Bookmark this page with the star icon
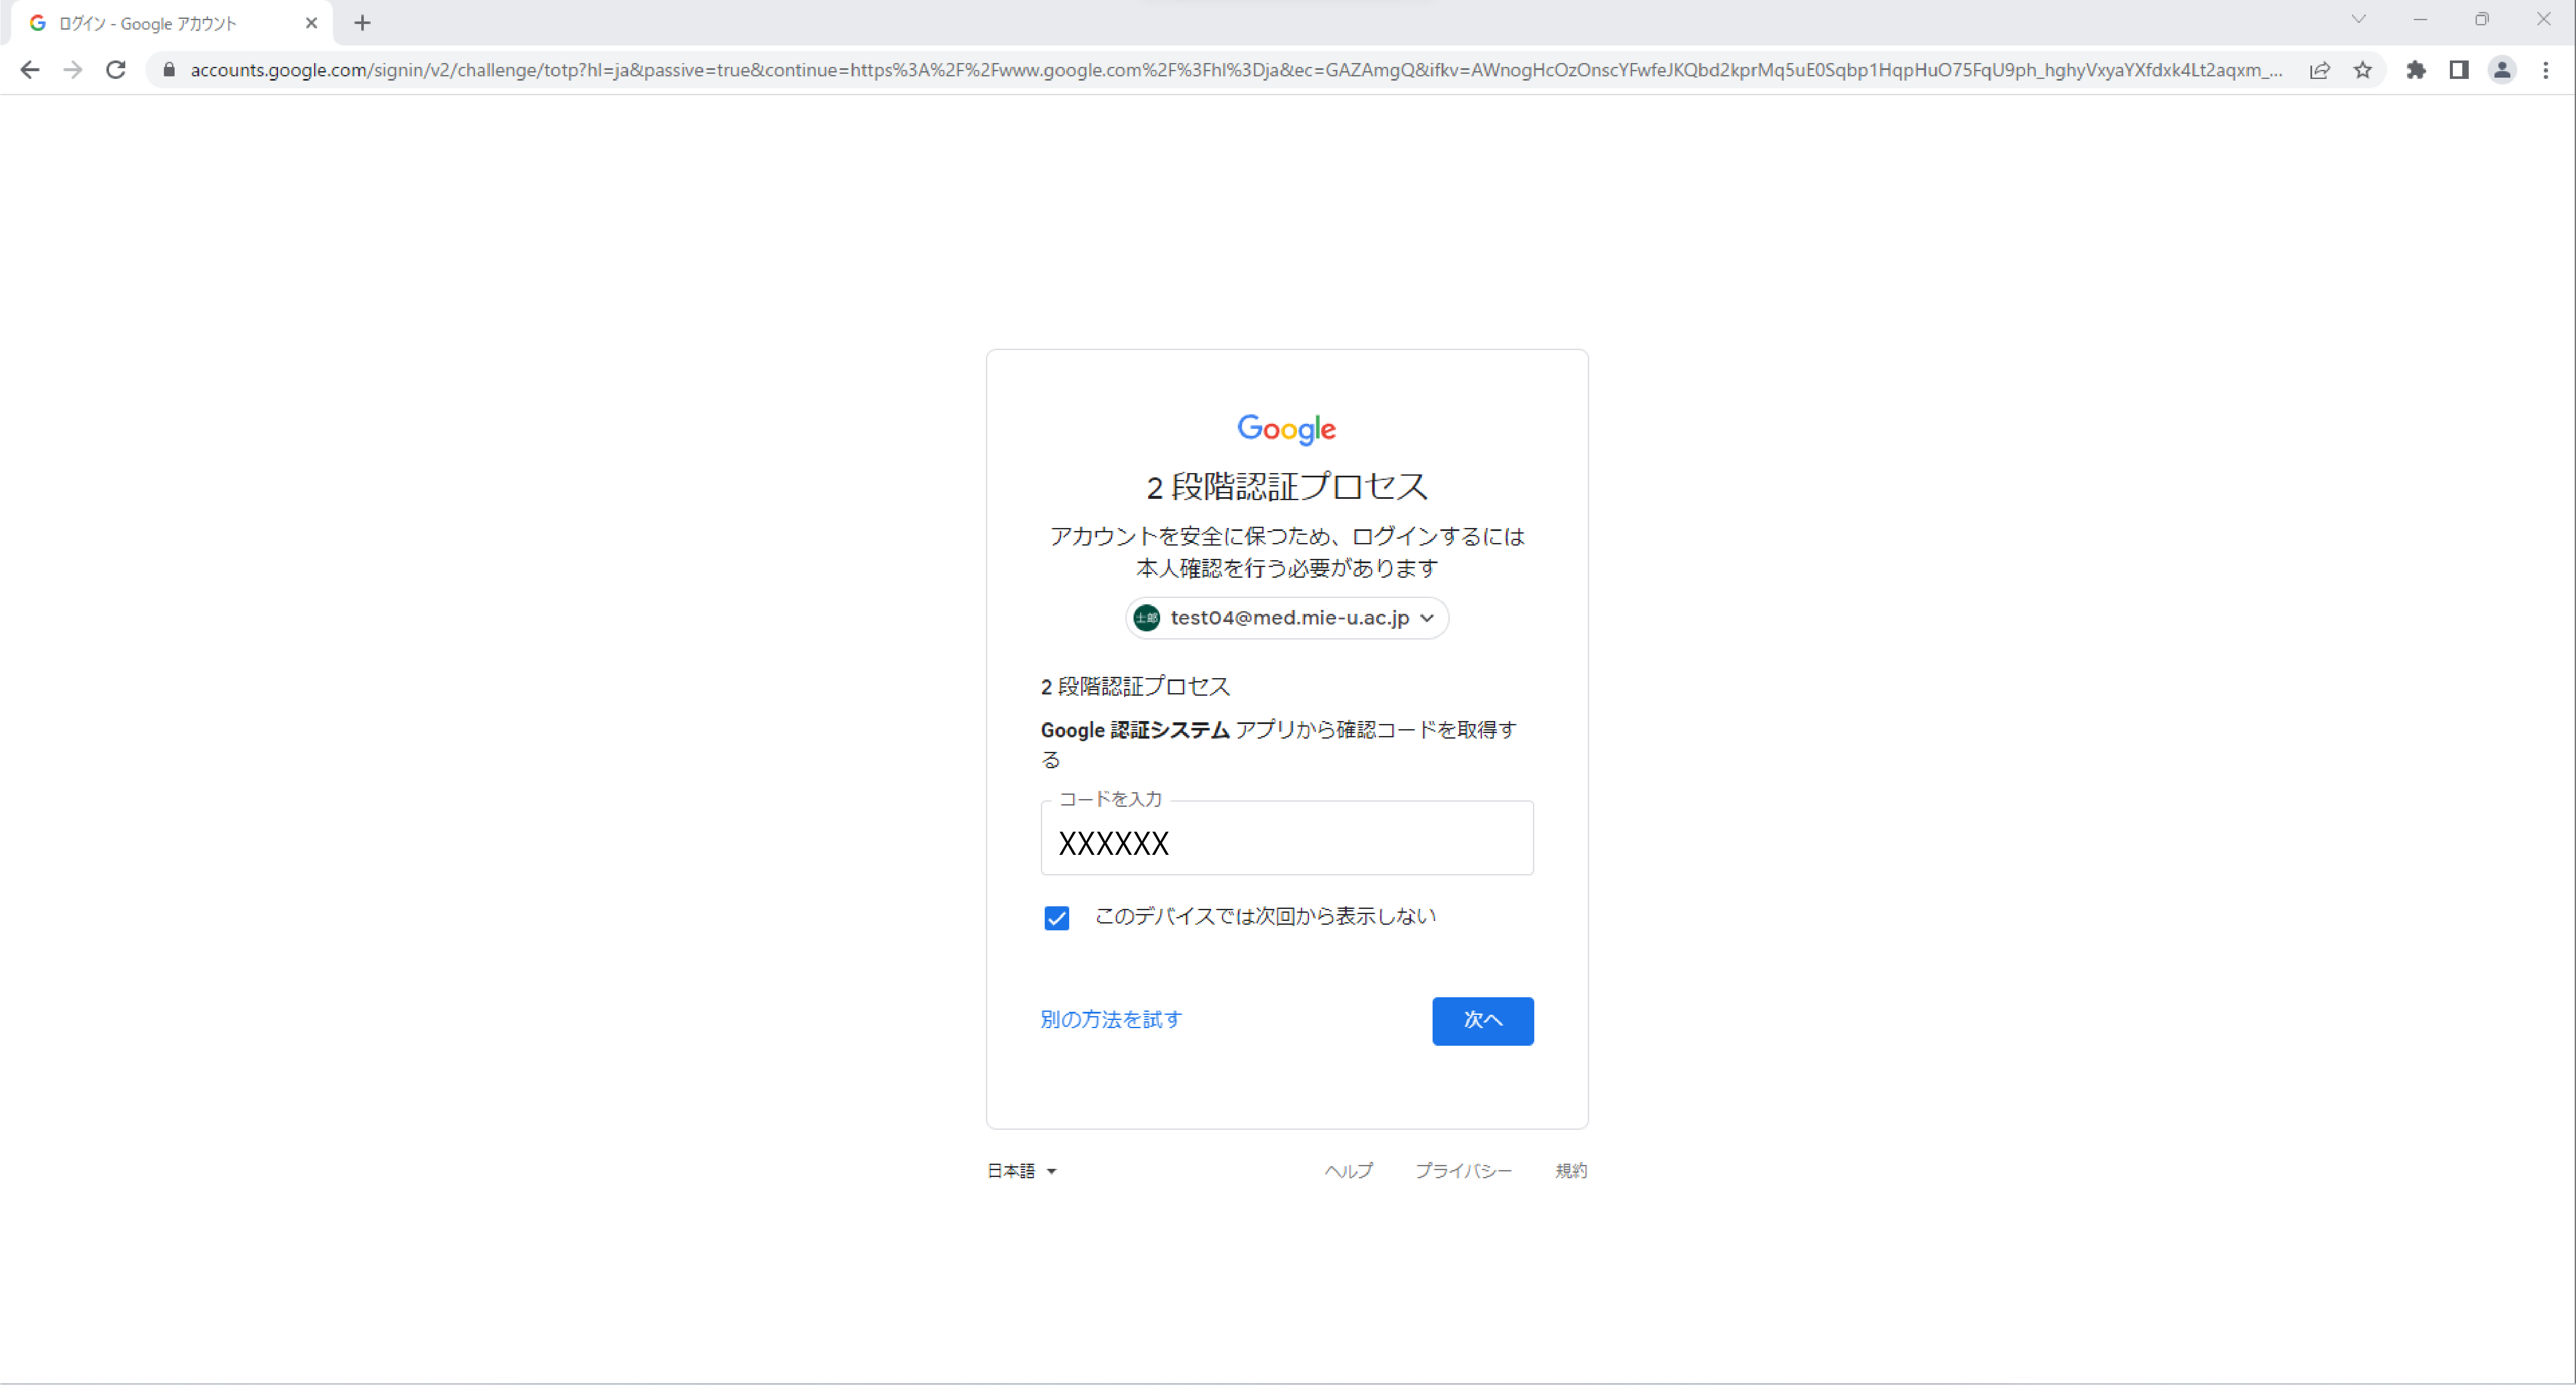This screenshot has width=2576, height=1385. coord(2363,70)
